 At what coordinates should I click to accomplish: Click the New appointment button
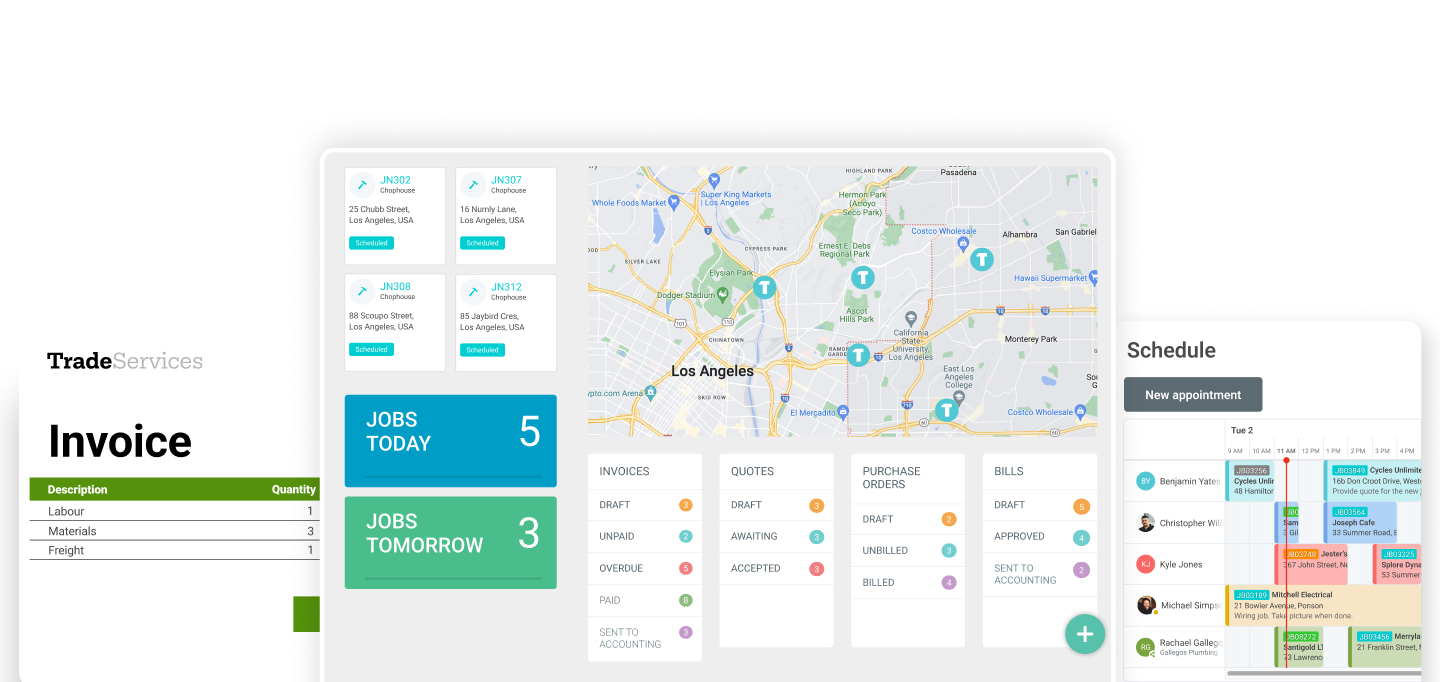point(1193,394)
